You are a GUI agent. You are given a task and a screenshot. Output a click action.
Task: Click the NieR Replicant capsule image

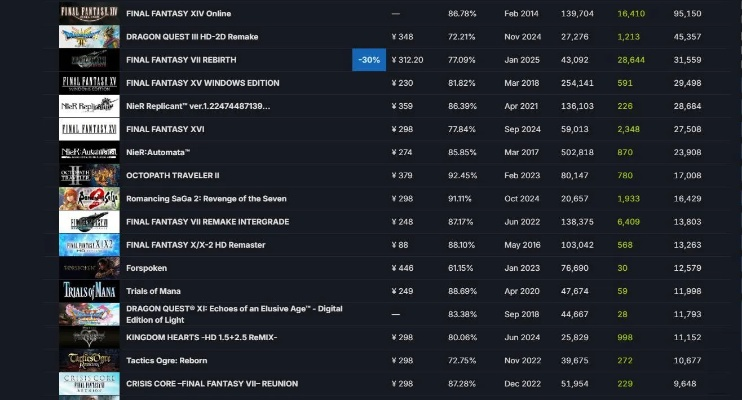pyautogui.click(x=89, y=106)
